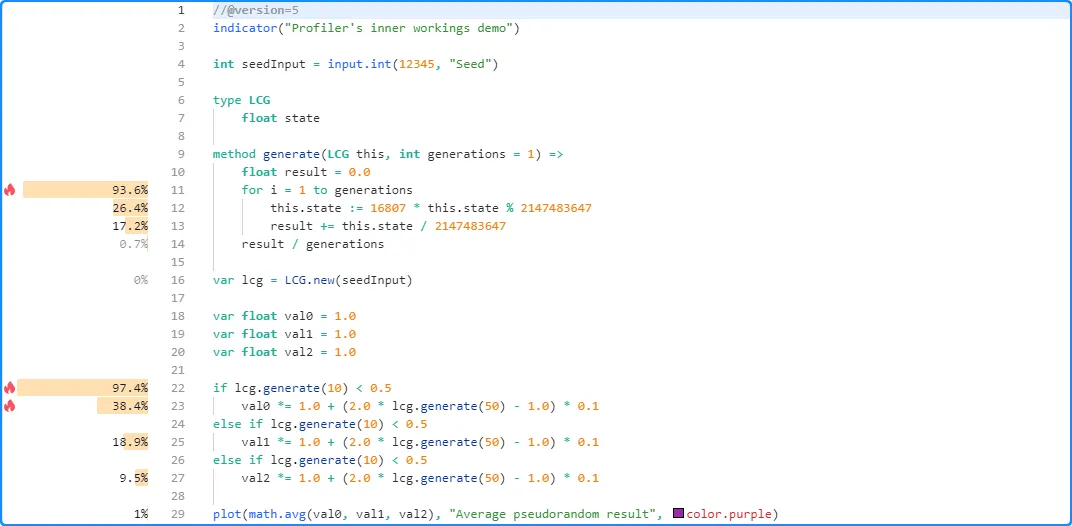Place cursor on the //@version=5 comment
The height and width of the screenshot is (526, 1072).
pyautogui.click(x=255, y=10)
